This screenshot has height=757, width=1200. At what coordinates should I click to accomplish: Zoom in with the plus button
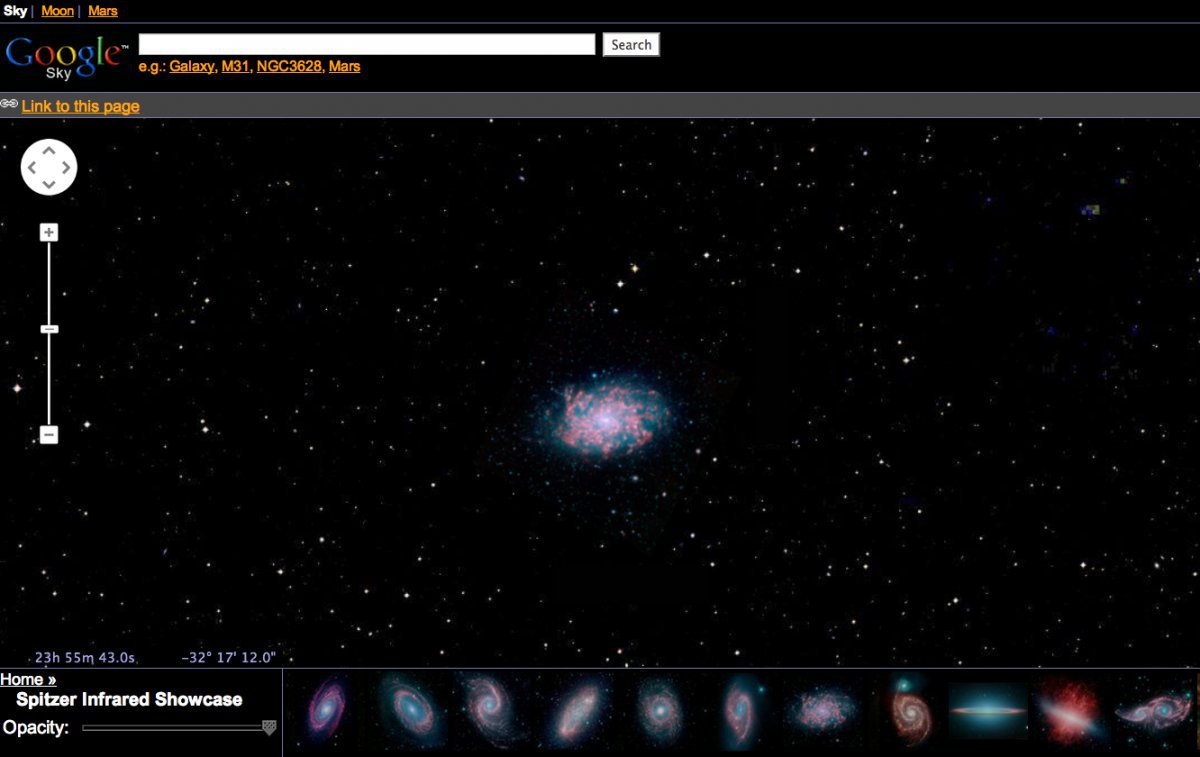(x=49, y=233)
